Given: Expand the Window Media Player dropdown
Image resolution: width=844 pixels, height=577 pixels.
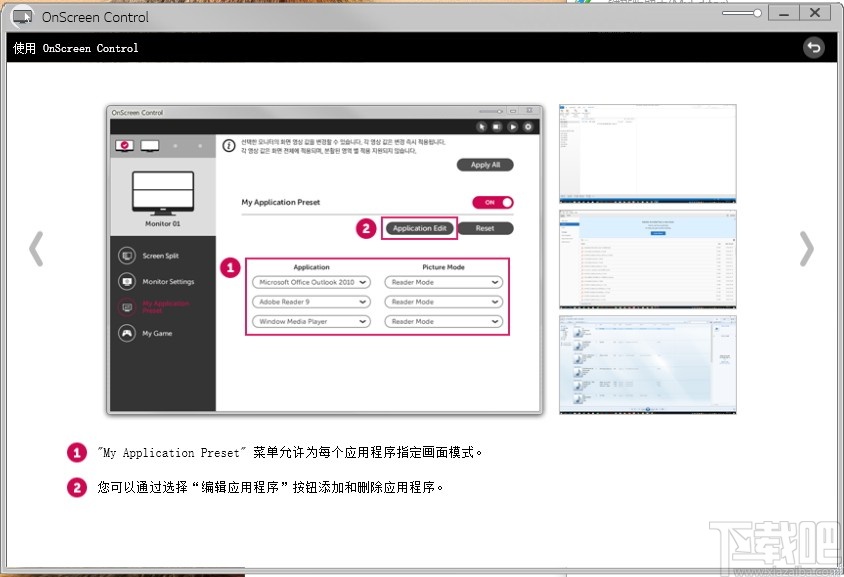Looking at the screenshot, I should point(311,320).
